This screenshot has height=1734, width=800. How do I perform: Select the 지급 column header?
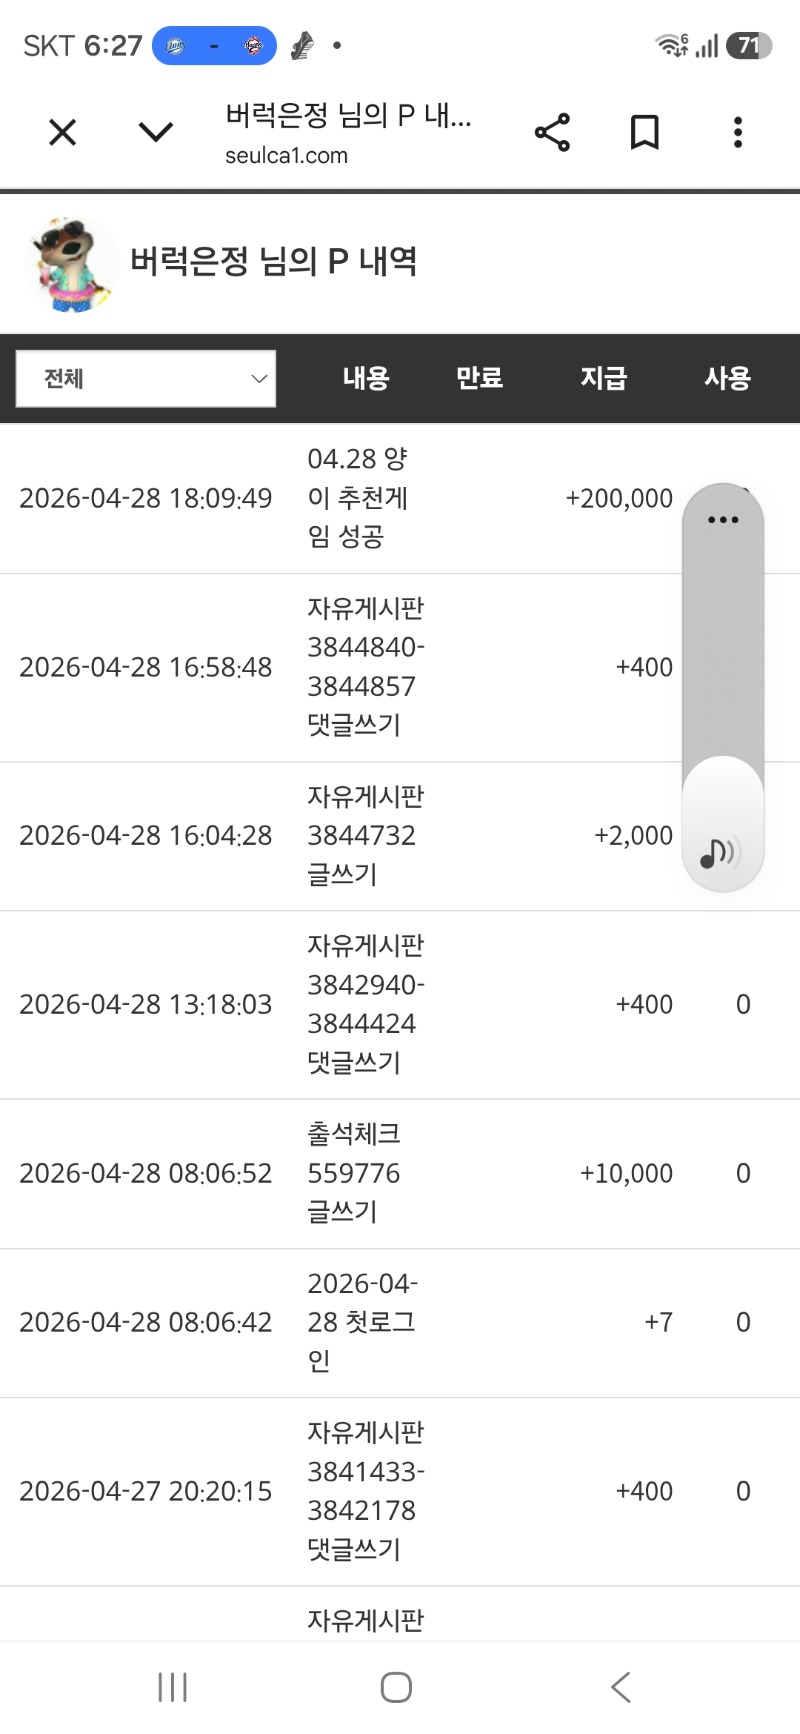click(603, 378)
